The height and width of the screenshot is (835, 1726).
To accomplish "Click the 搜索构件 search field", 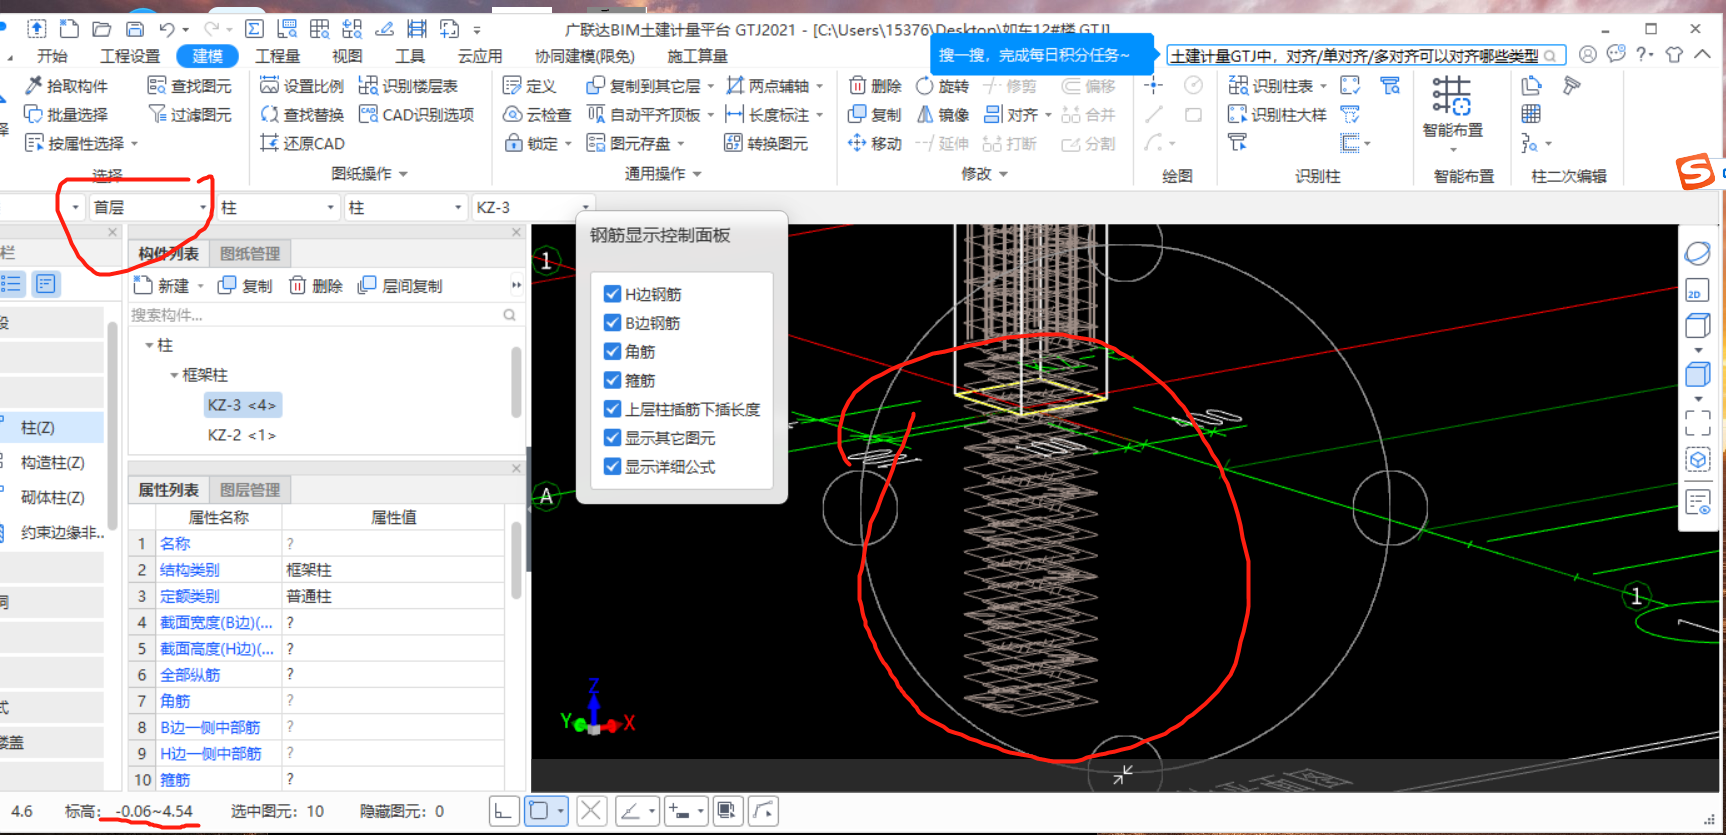I will (324, 315).
